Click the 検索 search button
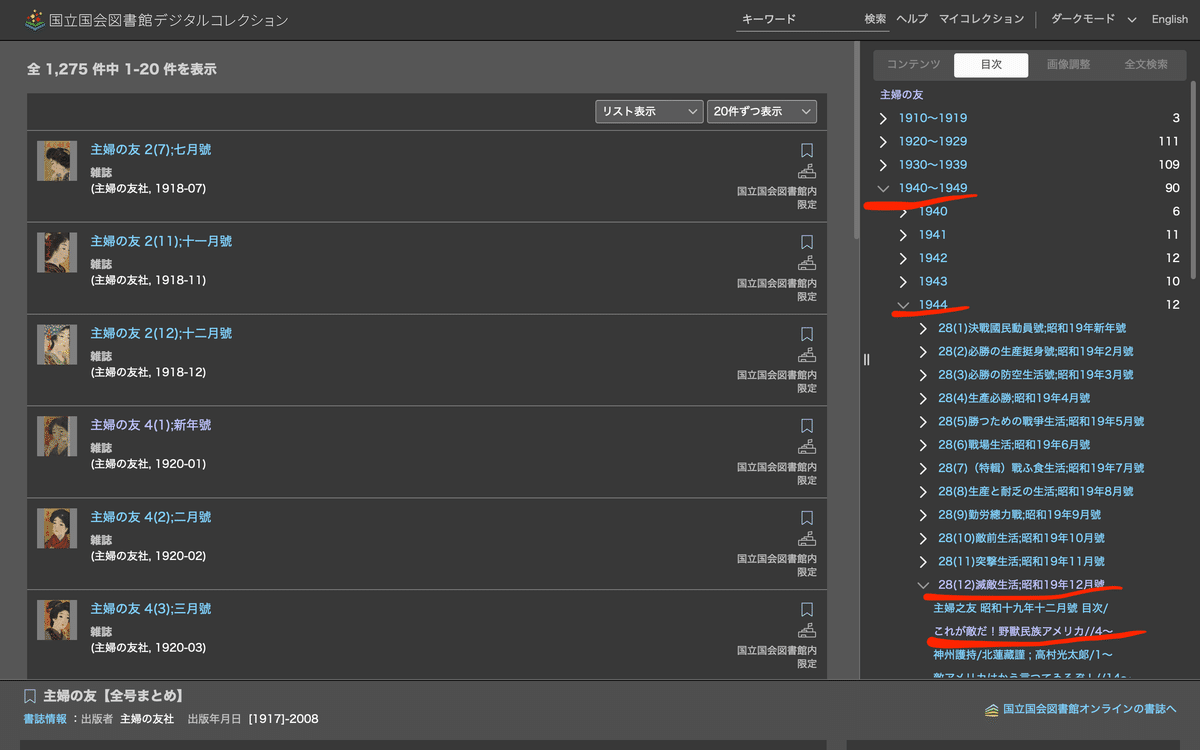1200x750 pixels. [x=875, y=19]
